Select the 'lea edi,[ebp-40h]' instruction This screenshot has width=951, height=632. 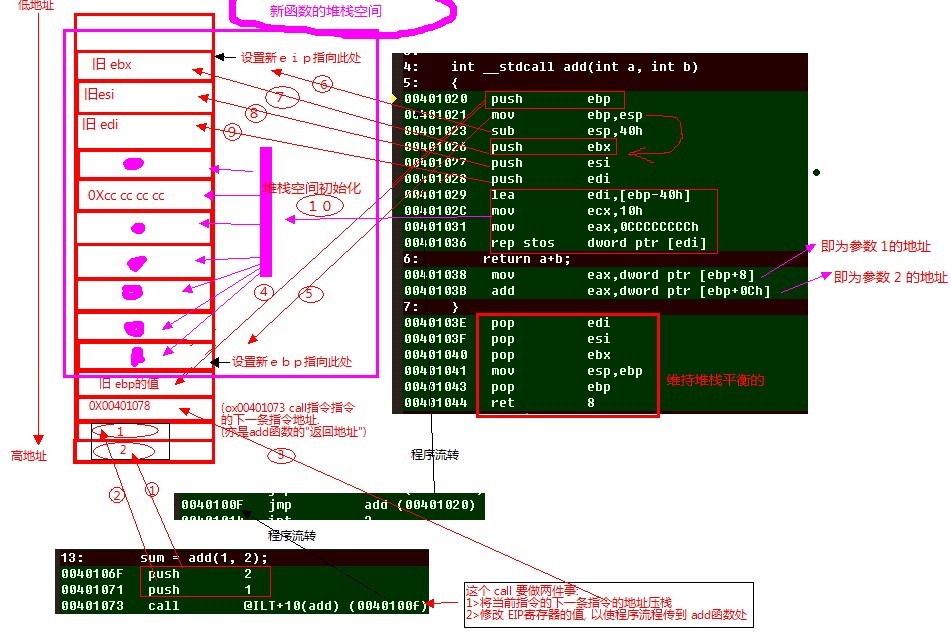click(590, 195)
